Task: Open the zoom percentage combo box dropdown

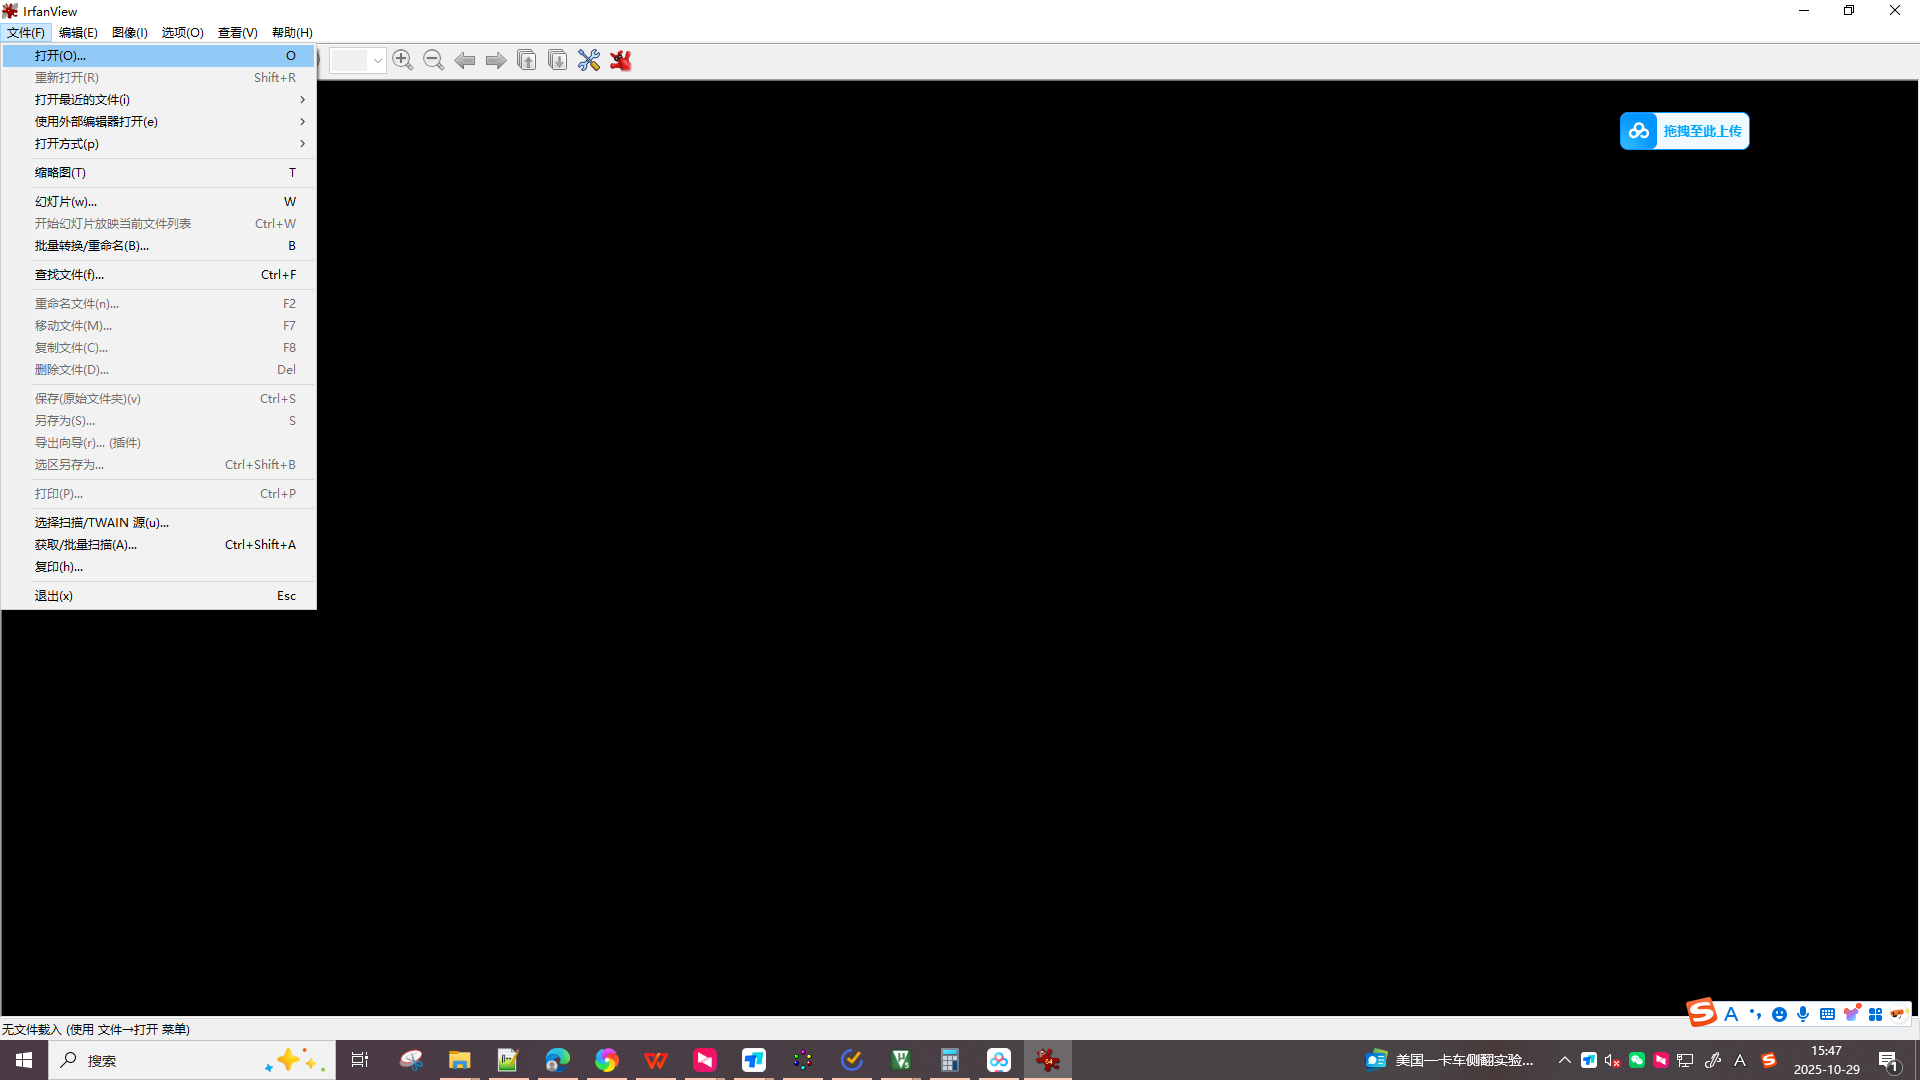Action: pos(377,60)
